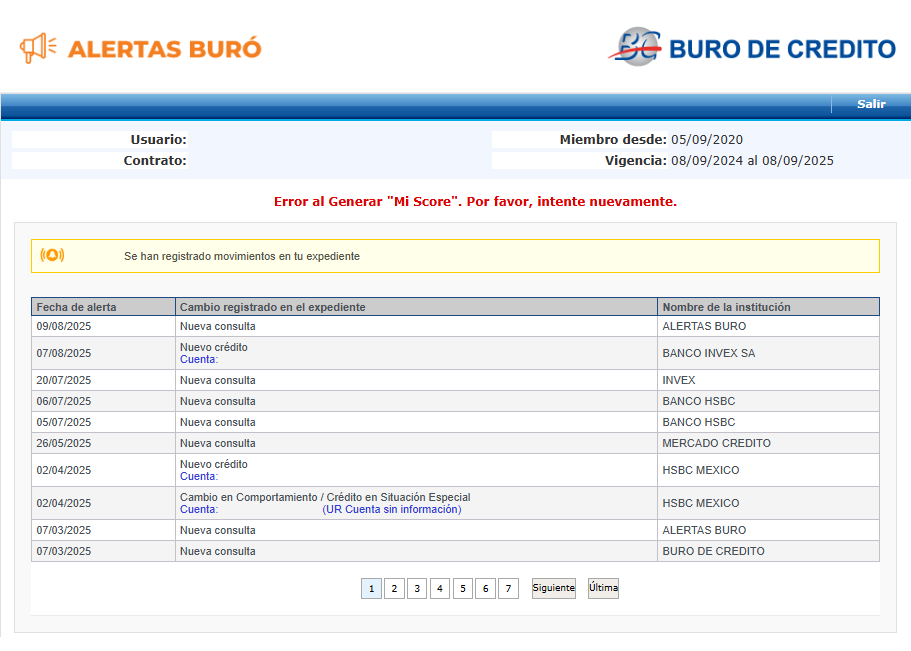Jump to the Última page button

(x=603, y=588)
